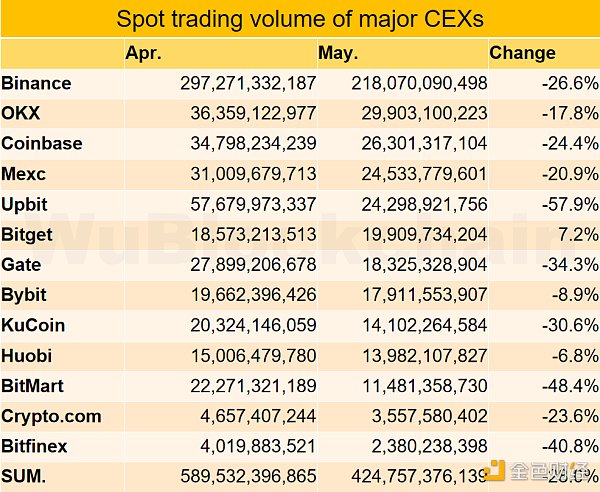The height and width of the screenshot is (492, 600).
Task: Select the May. column header
Action: (x=338, y=53)
